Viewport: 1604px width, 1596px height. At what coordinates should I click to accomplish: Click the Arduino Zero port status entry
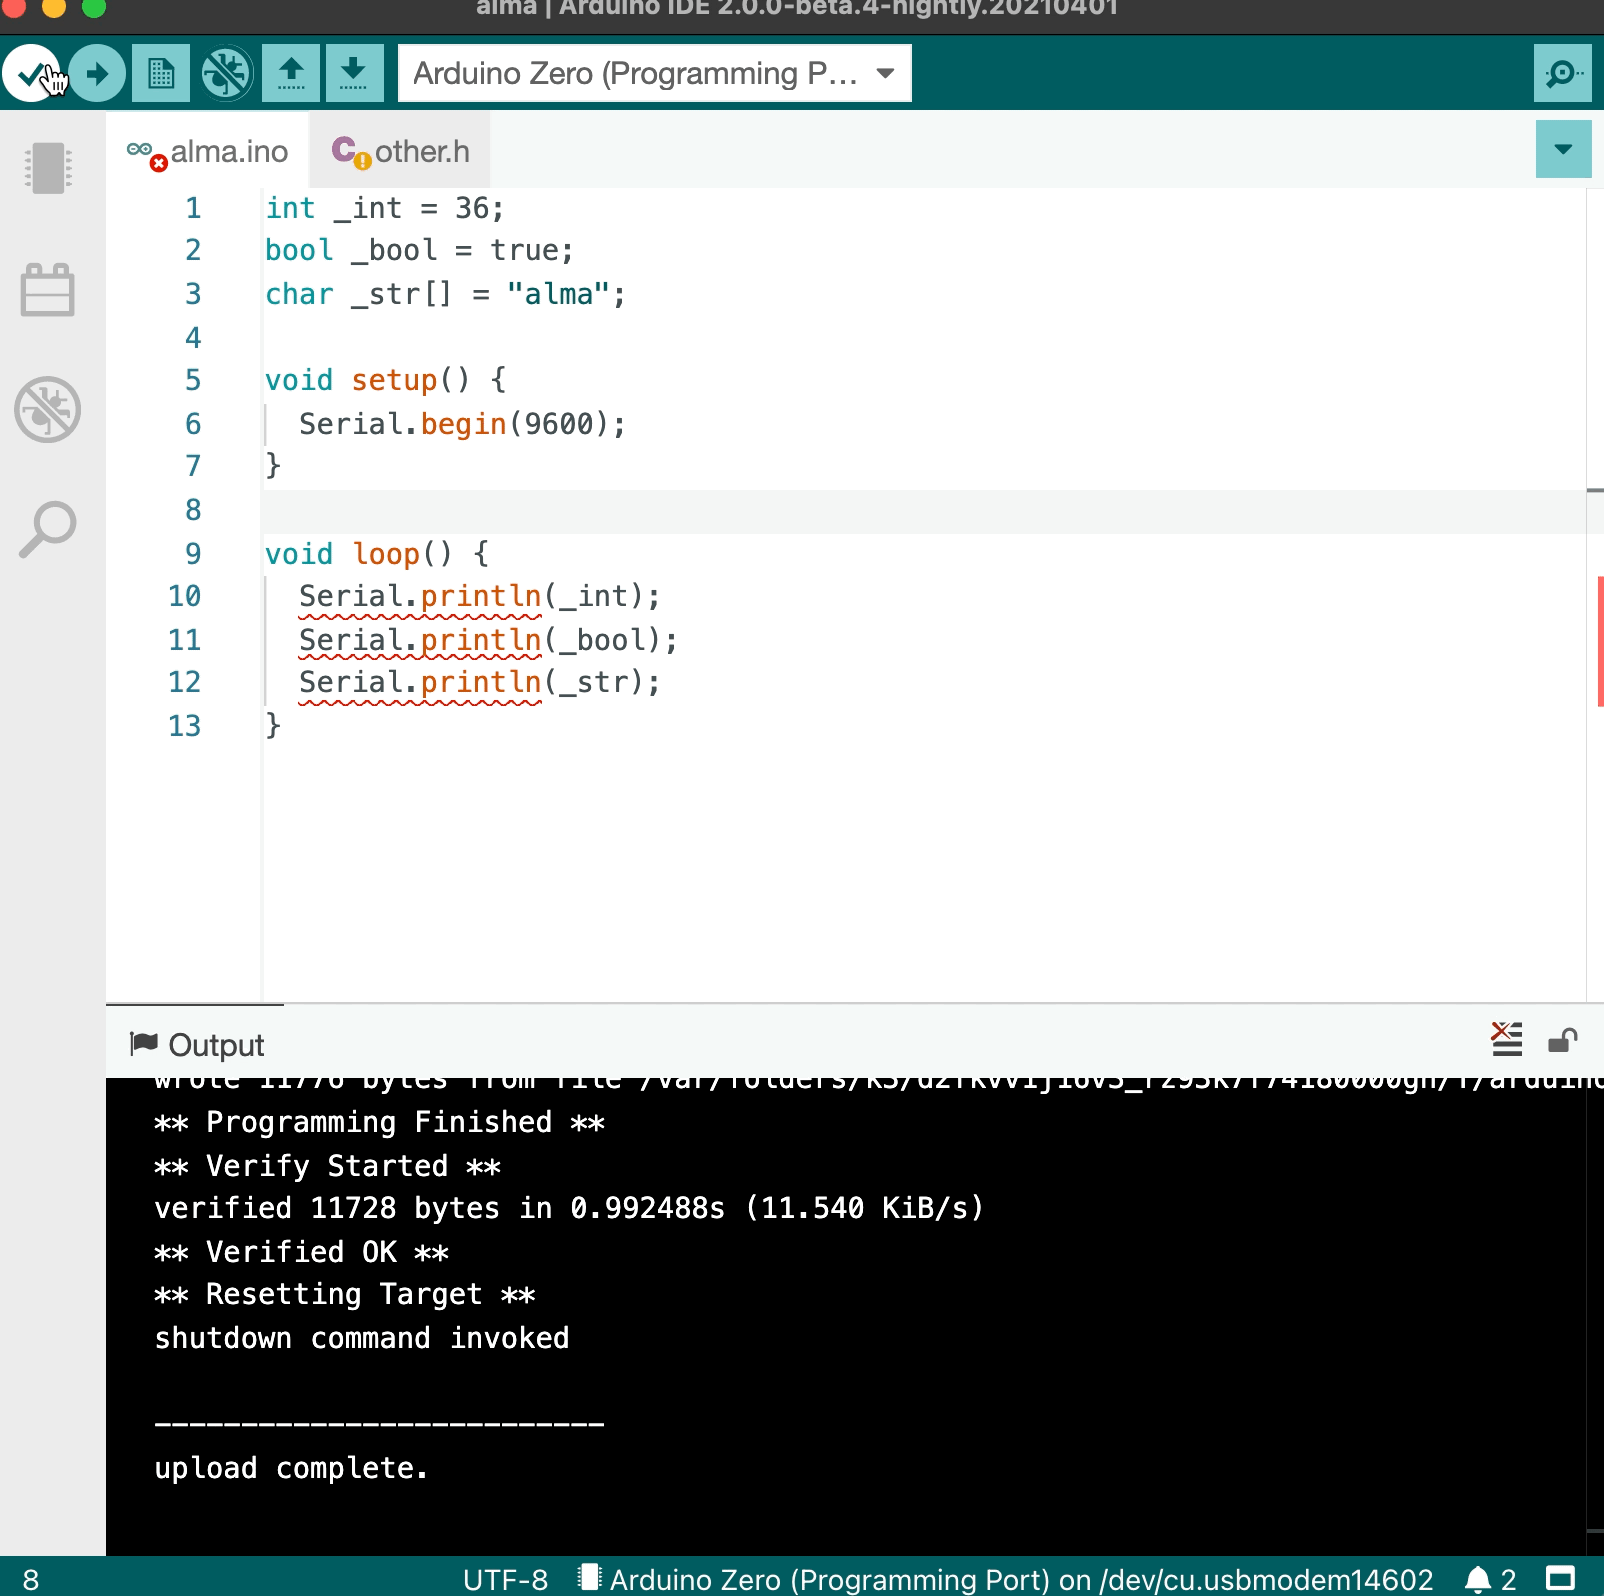[1006, 1580]
